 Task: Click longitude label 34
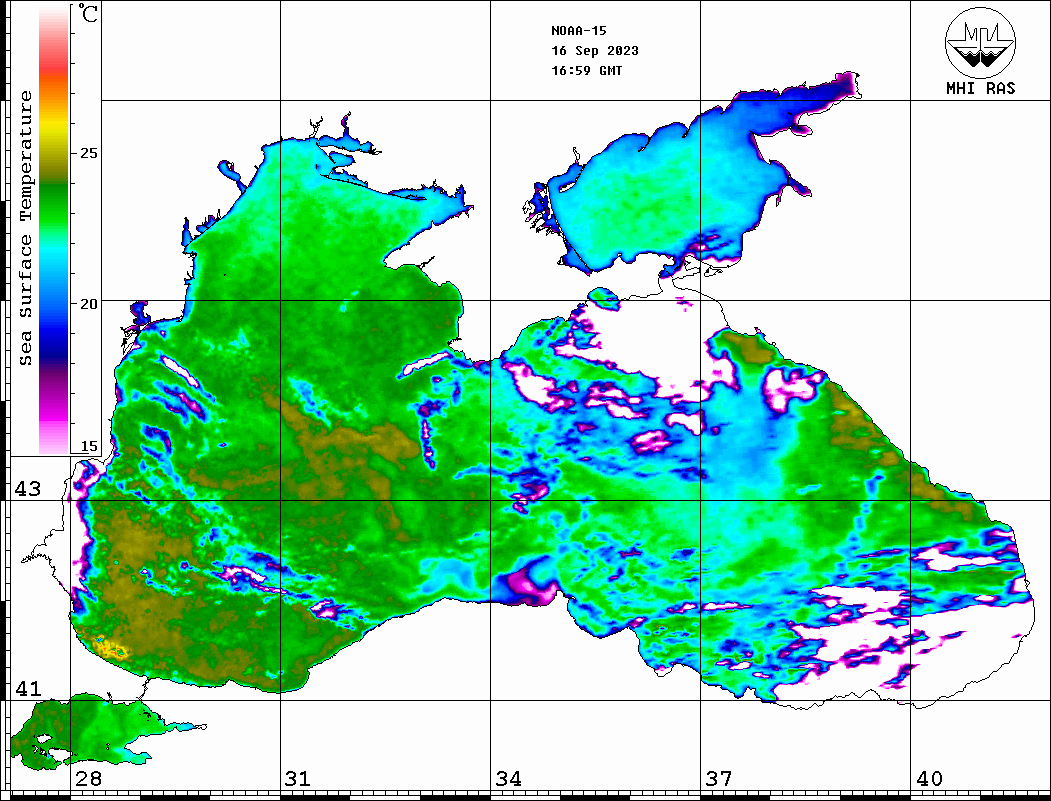pyautogui.click(x=508, y=778)
